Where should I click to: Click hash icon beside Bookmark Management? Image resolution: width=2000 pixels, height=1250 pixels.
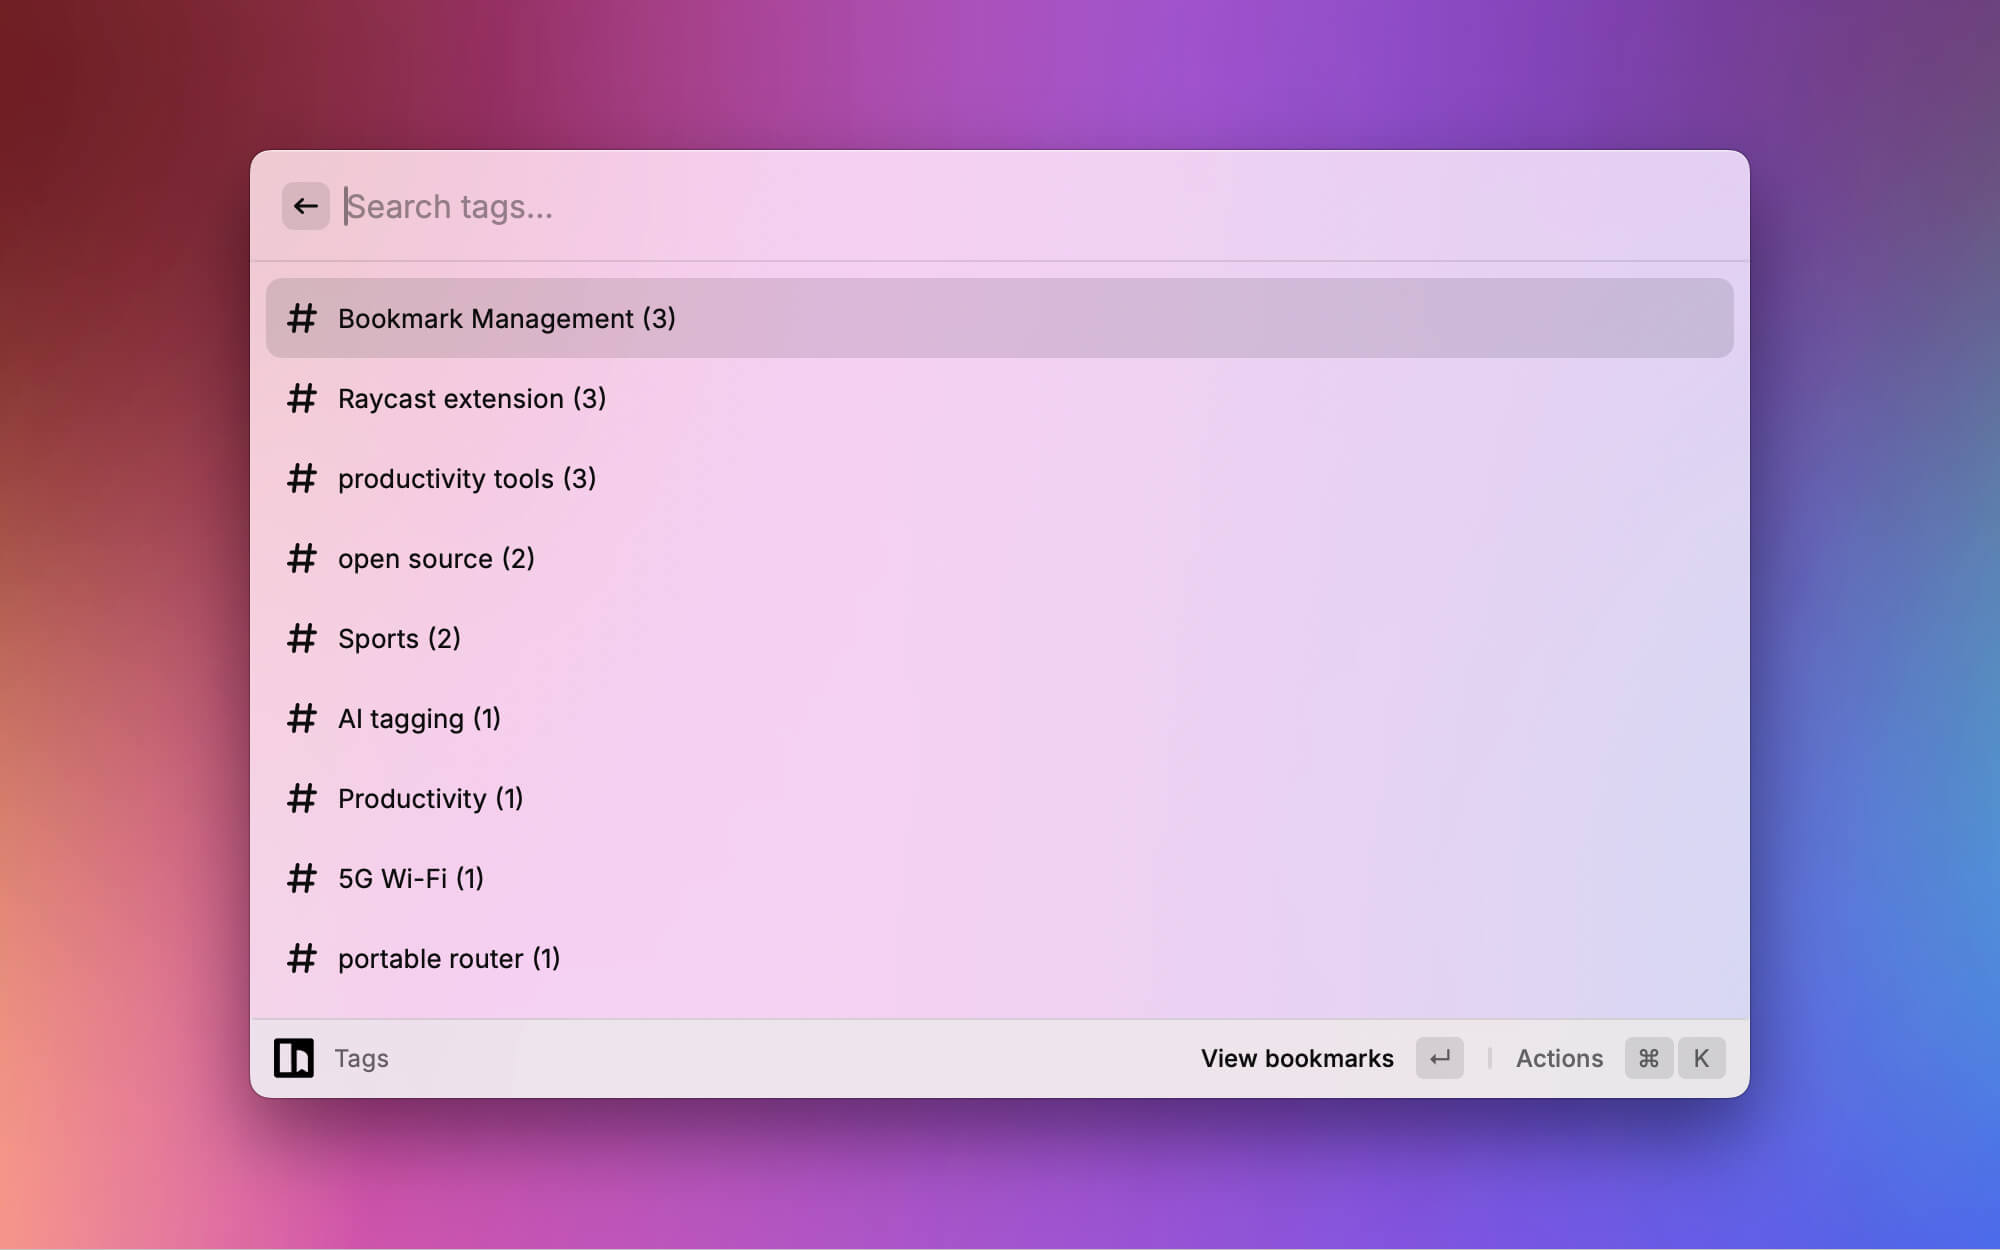point(301,318)
